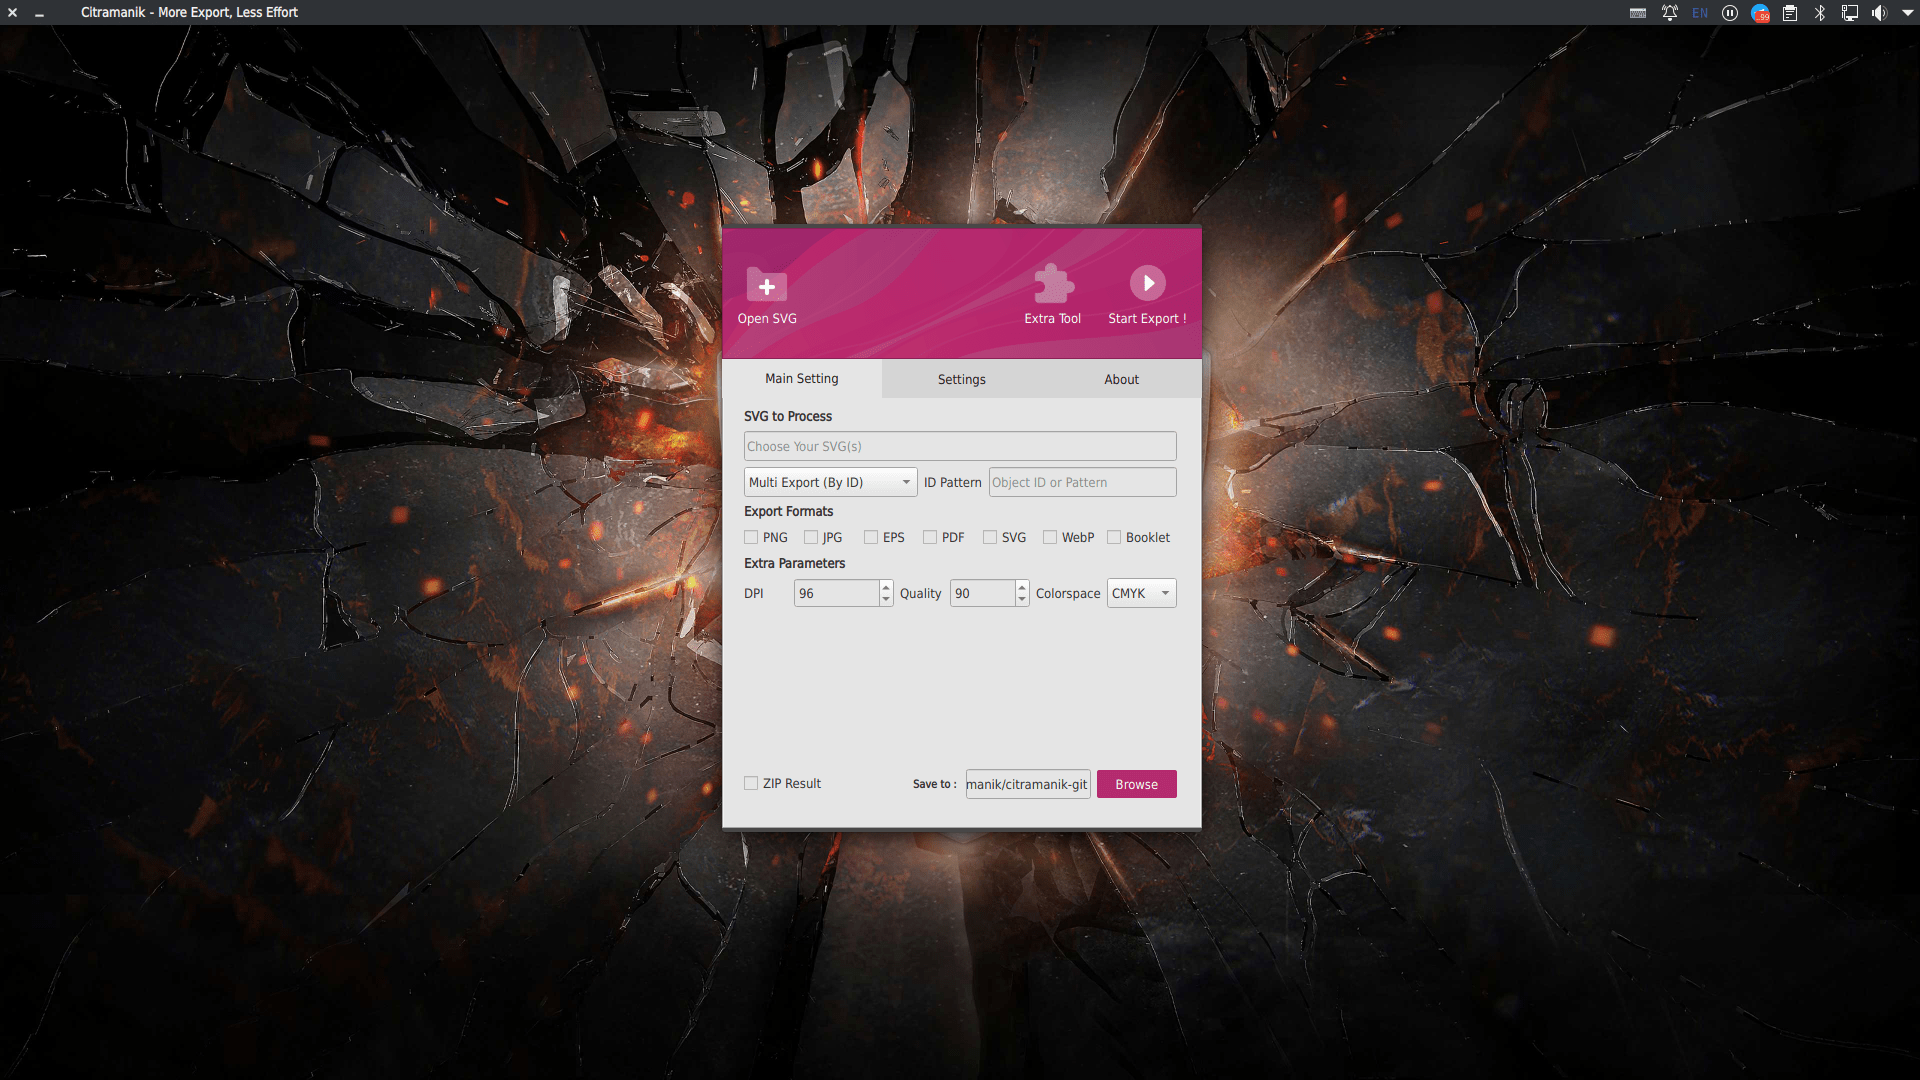Image resolution: width=1920 pixels, height=1080 pixels.
Task: Check the Booklet export option
Action: [x=1114, y=537]
